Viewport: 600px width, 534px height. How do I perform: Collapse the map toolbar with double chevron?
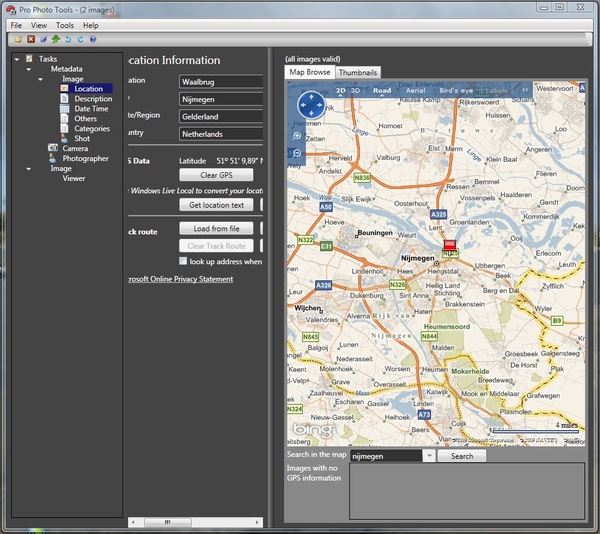coord(525,90)
